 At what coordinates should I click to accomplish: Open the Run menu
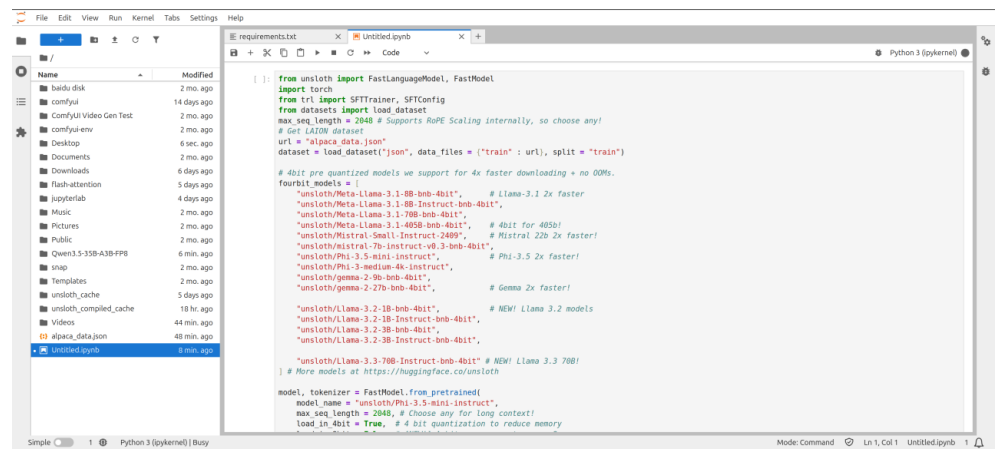point(115,18)
